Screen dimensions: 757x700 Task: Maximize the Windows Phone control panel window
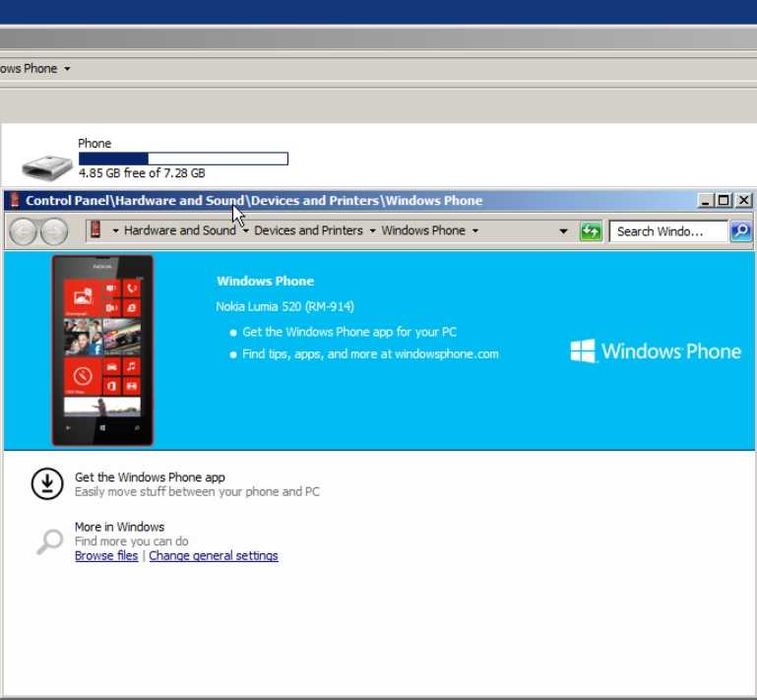tap(724, 200)
